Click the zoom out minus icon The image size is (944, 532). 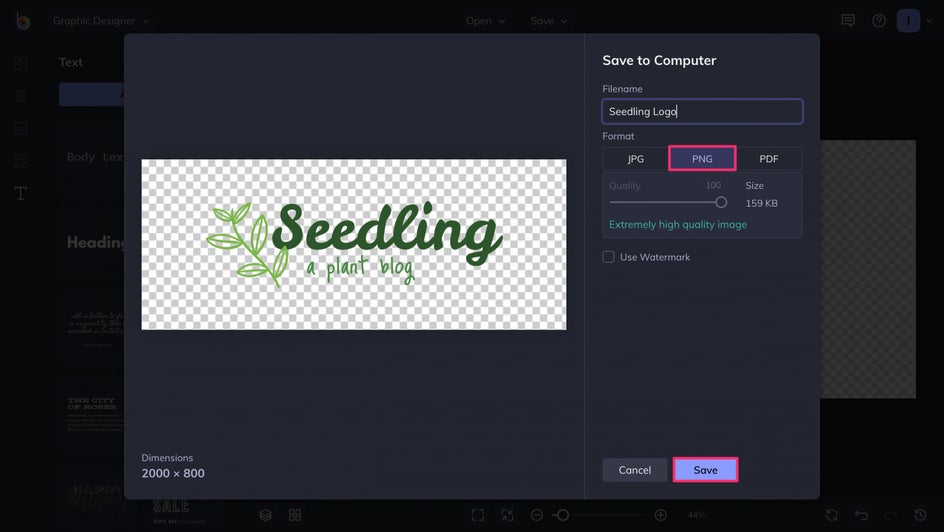pos(537,515)
